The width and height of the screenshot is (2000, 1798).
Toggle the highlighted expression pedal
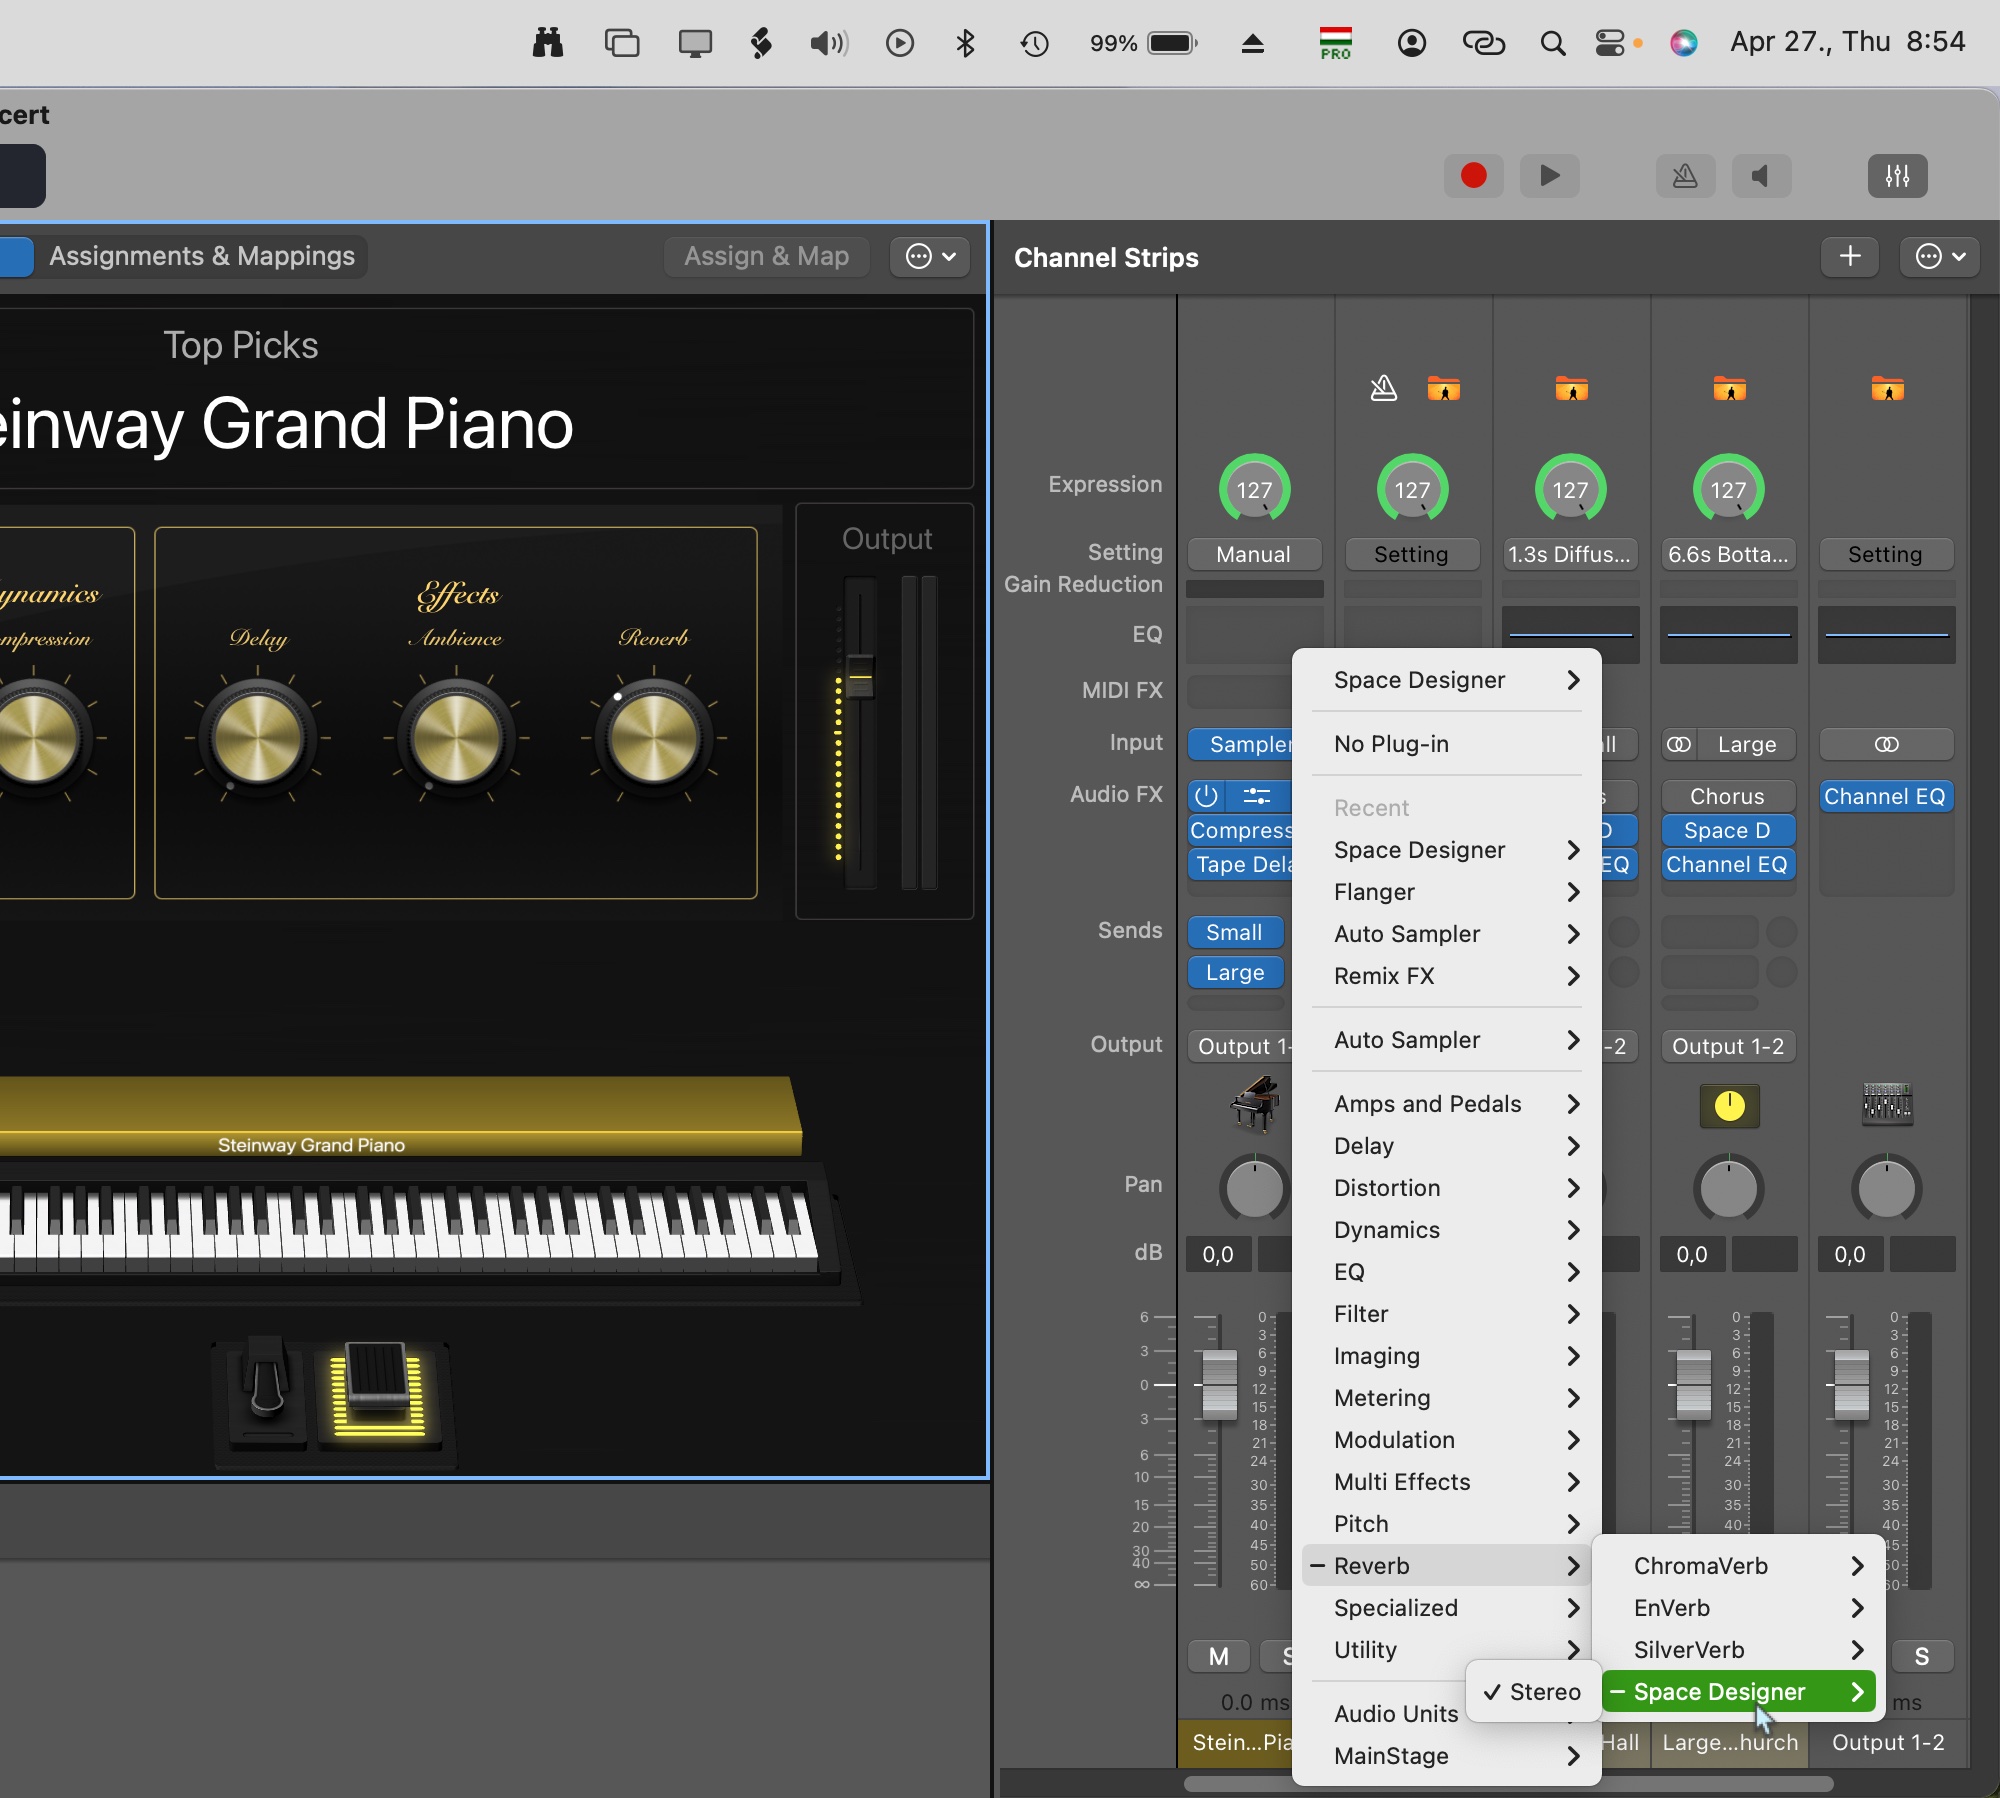[x=378, y=1390]
